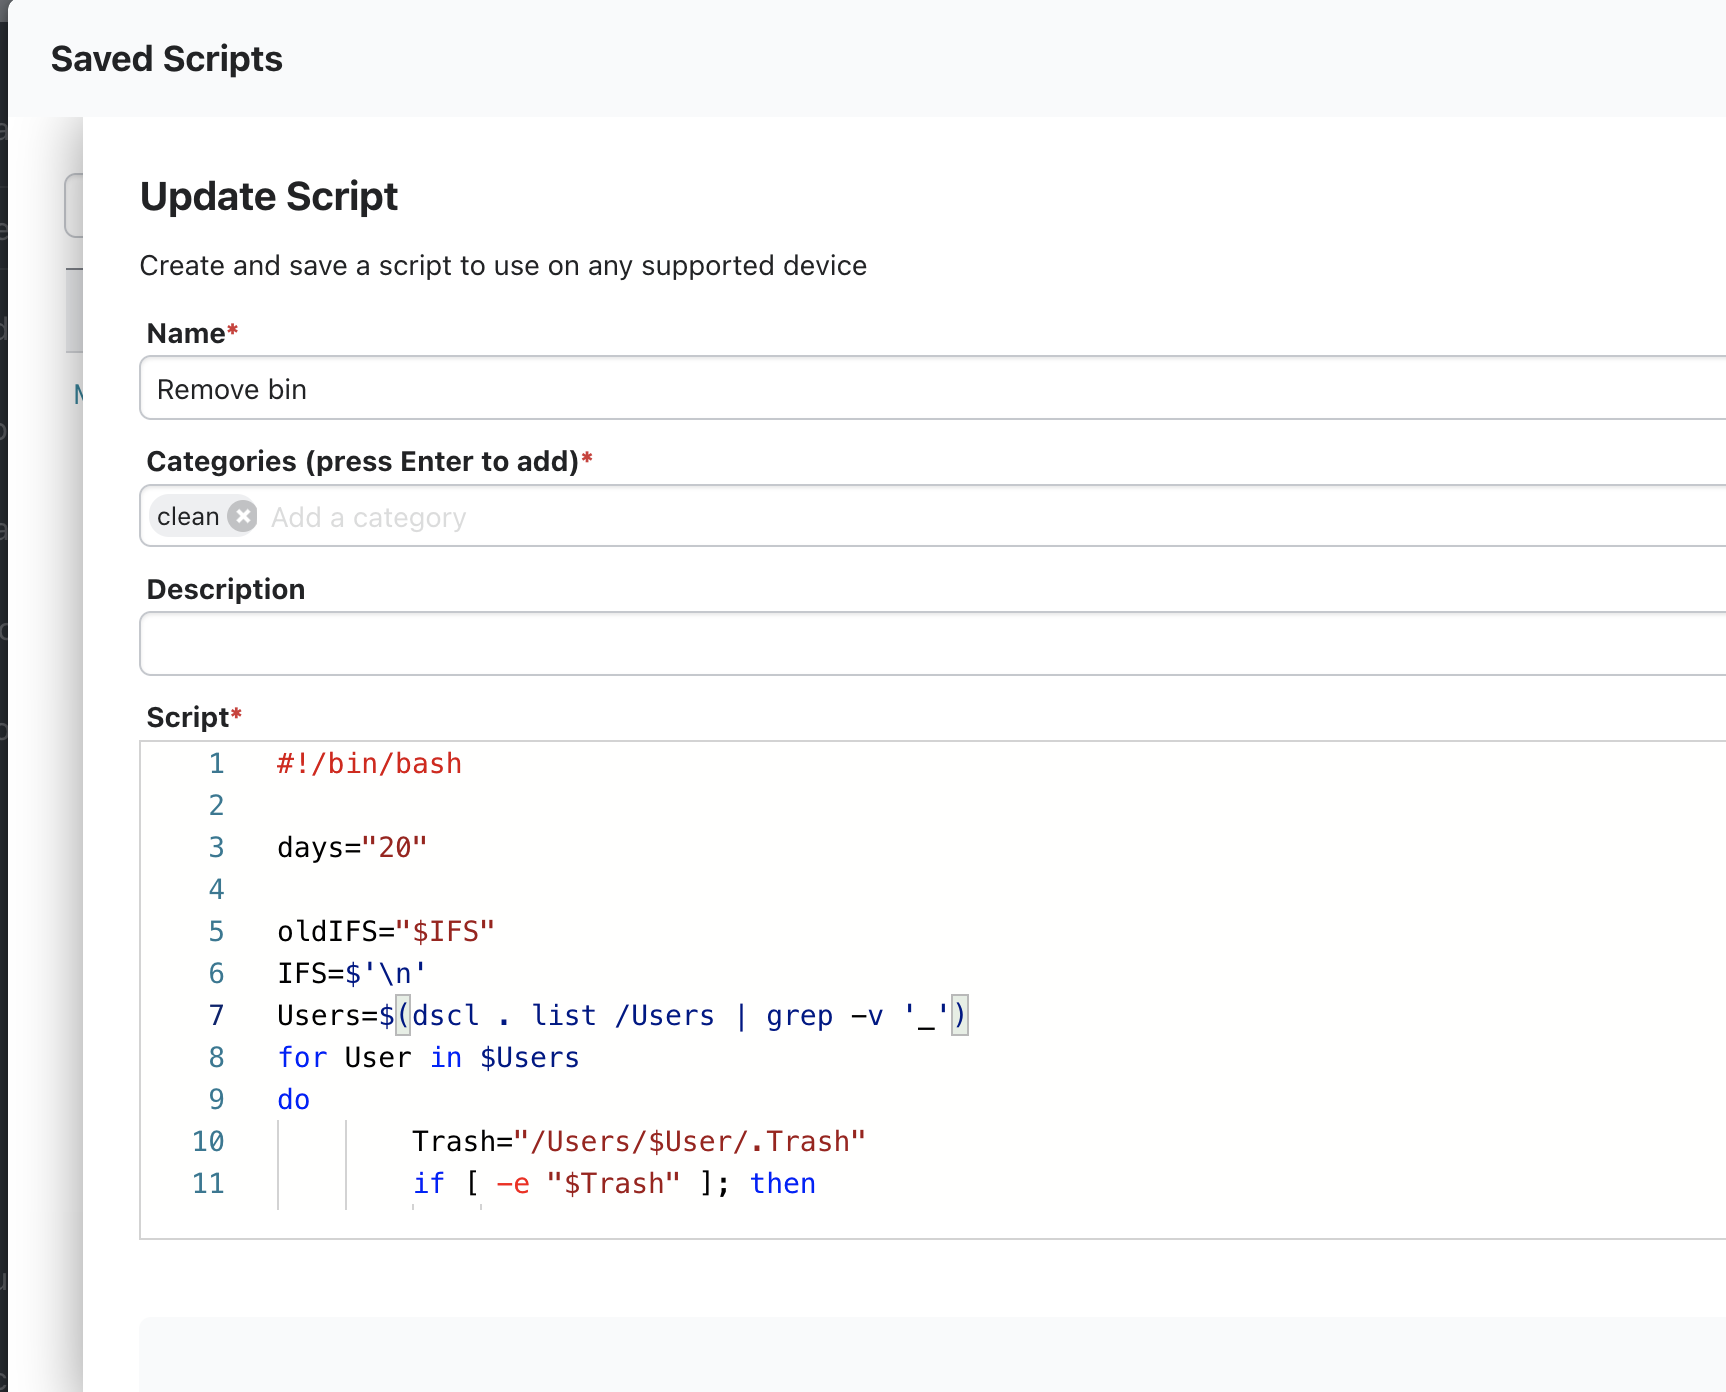Click line number 10 in the gutter

208,1141
